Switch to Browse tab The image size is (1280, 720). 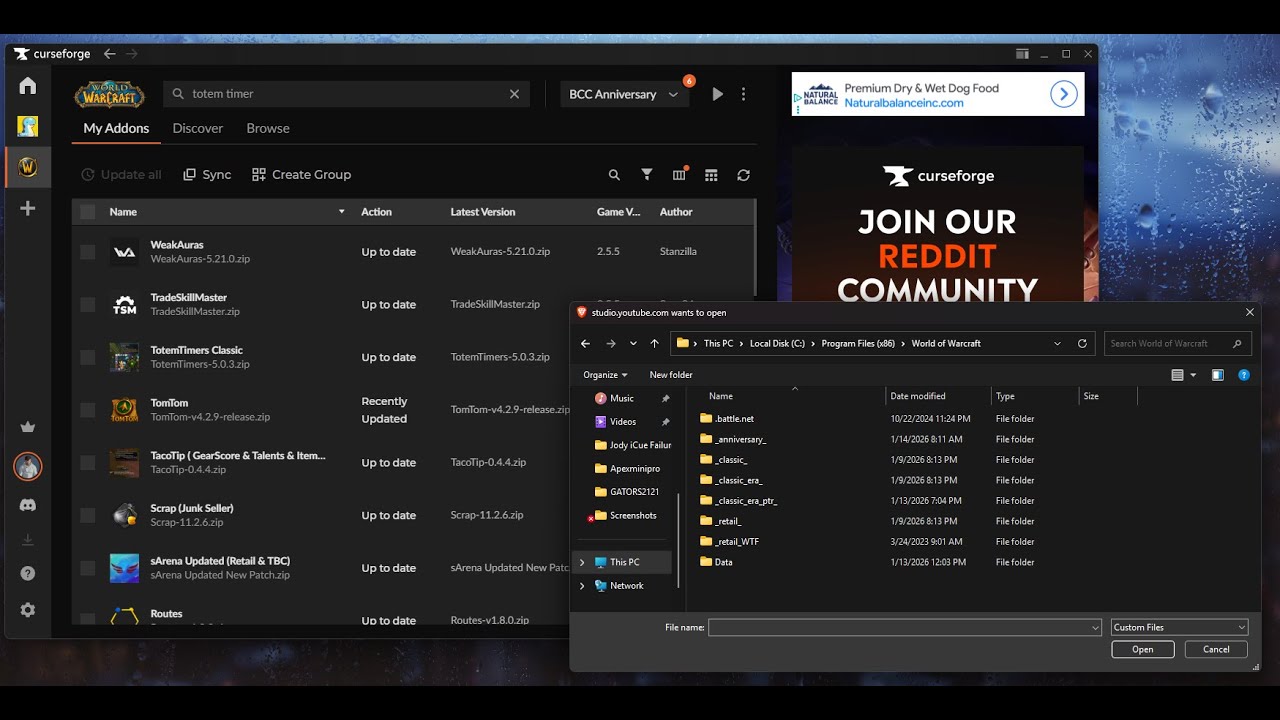coord(268,128)
